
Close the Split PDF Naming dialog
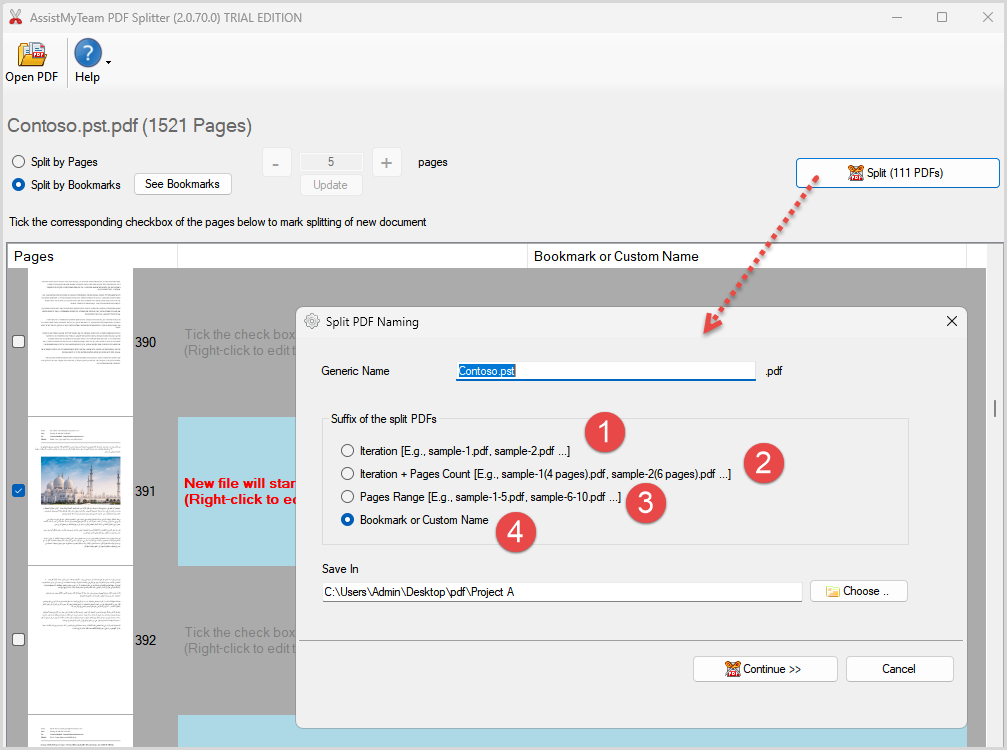[x=951, y=321]
